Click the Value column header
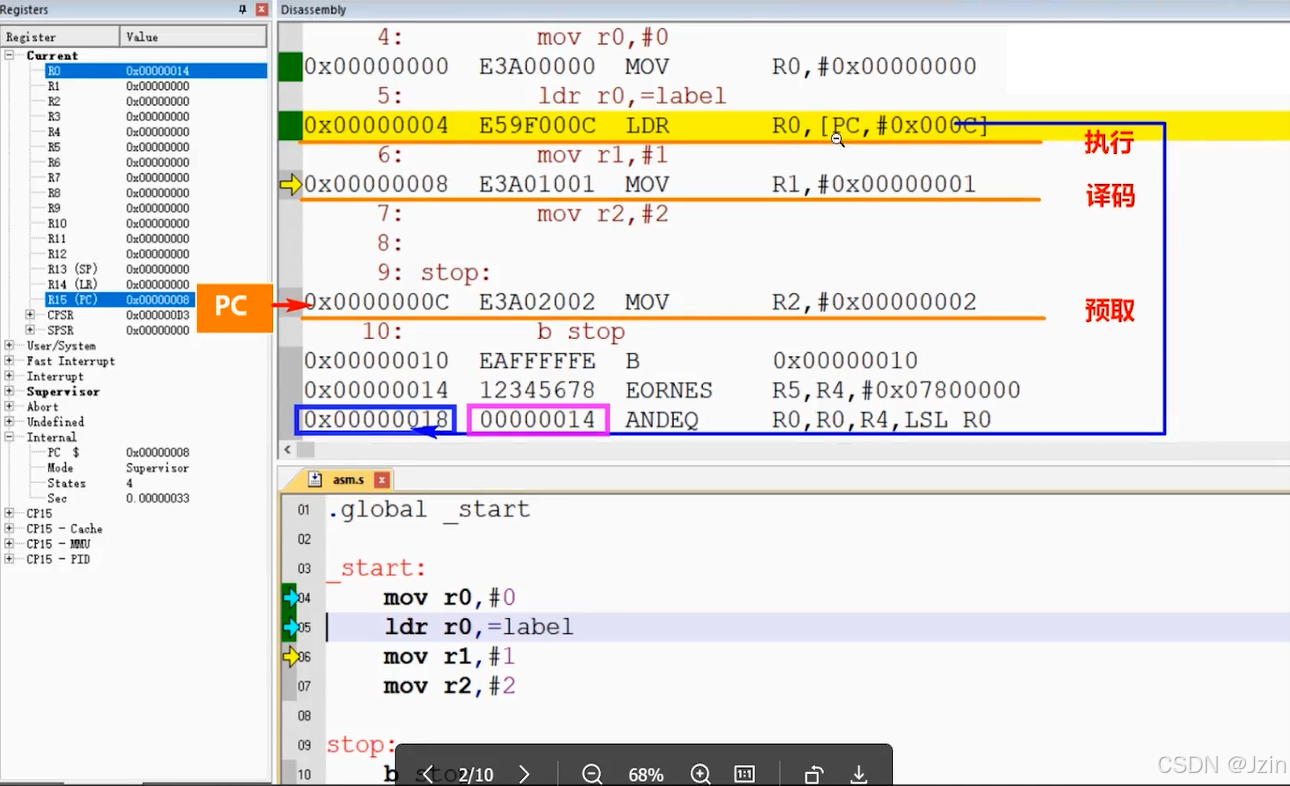The image size is (1290, 786). click(x=194, y=37)
